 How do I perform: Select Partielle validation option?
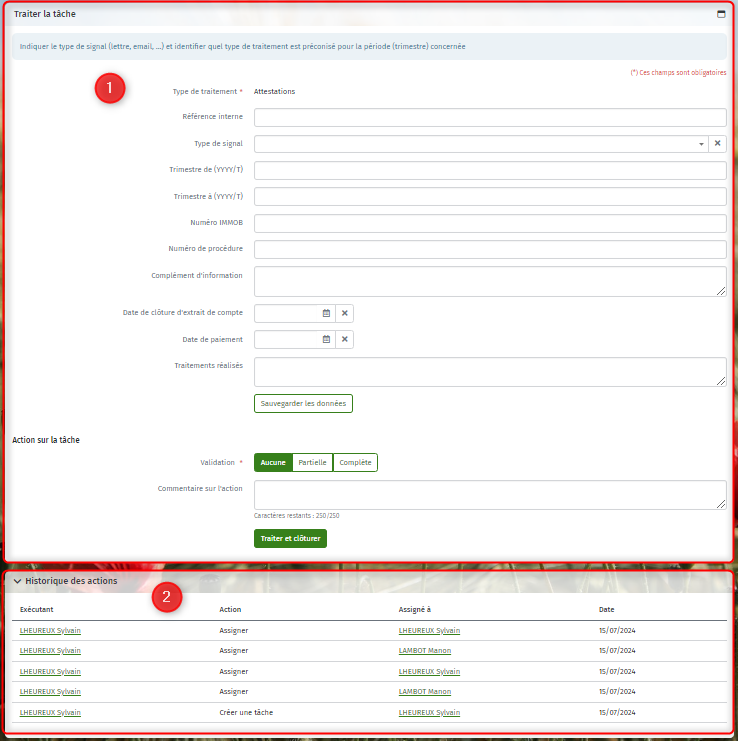[312, 463]
